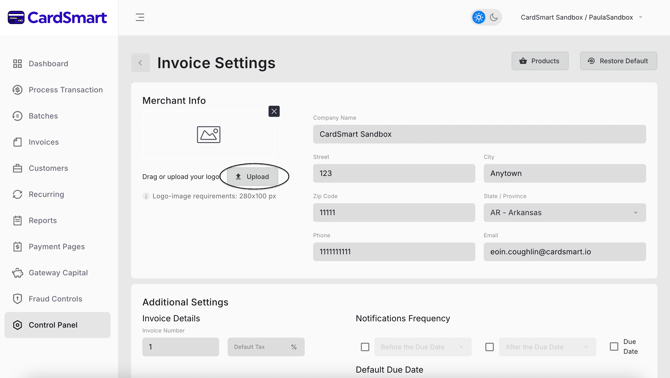Click the basket icon on Products button
Viewport: 670px width, 378px height.
[523, 61]
